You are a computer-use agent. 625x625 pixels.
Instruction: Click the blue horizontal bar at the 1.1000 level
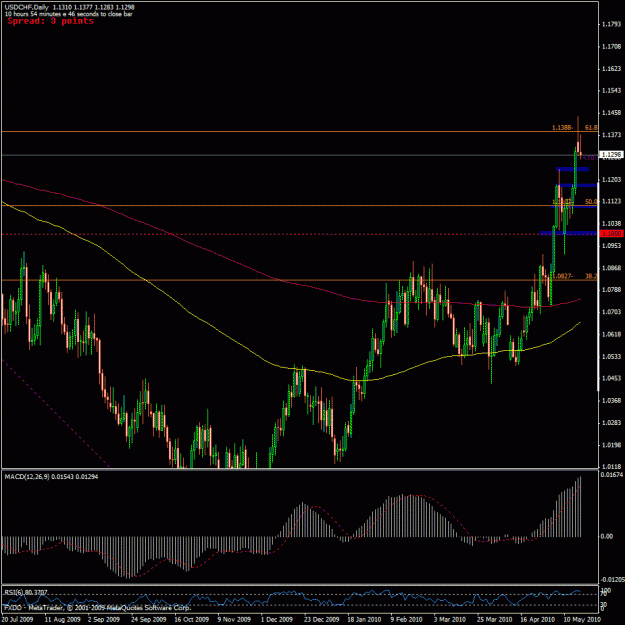(569, 233)
